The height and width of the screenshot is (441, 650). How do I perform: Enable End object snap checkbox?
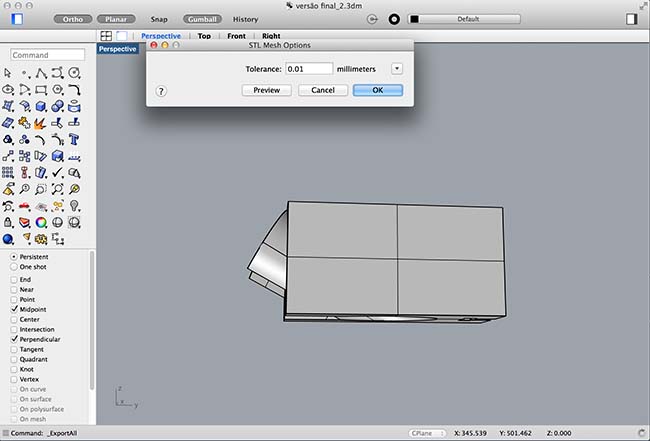14,279
